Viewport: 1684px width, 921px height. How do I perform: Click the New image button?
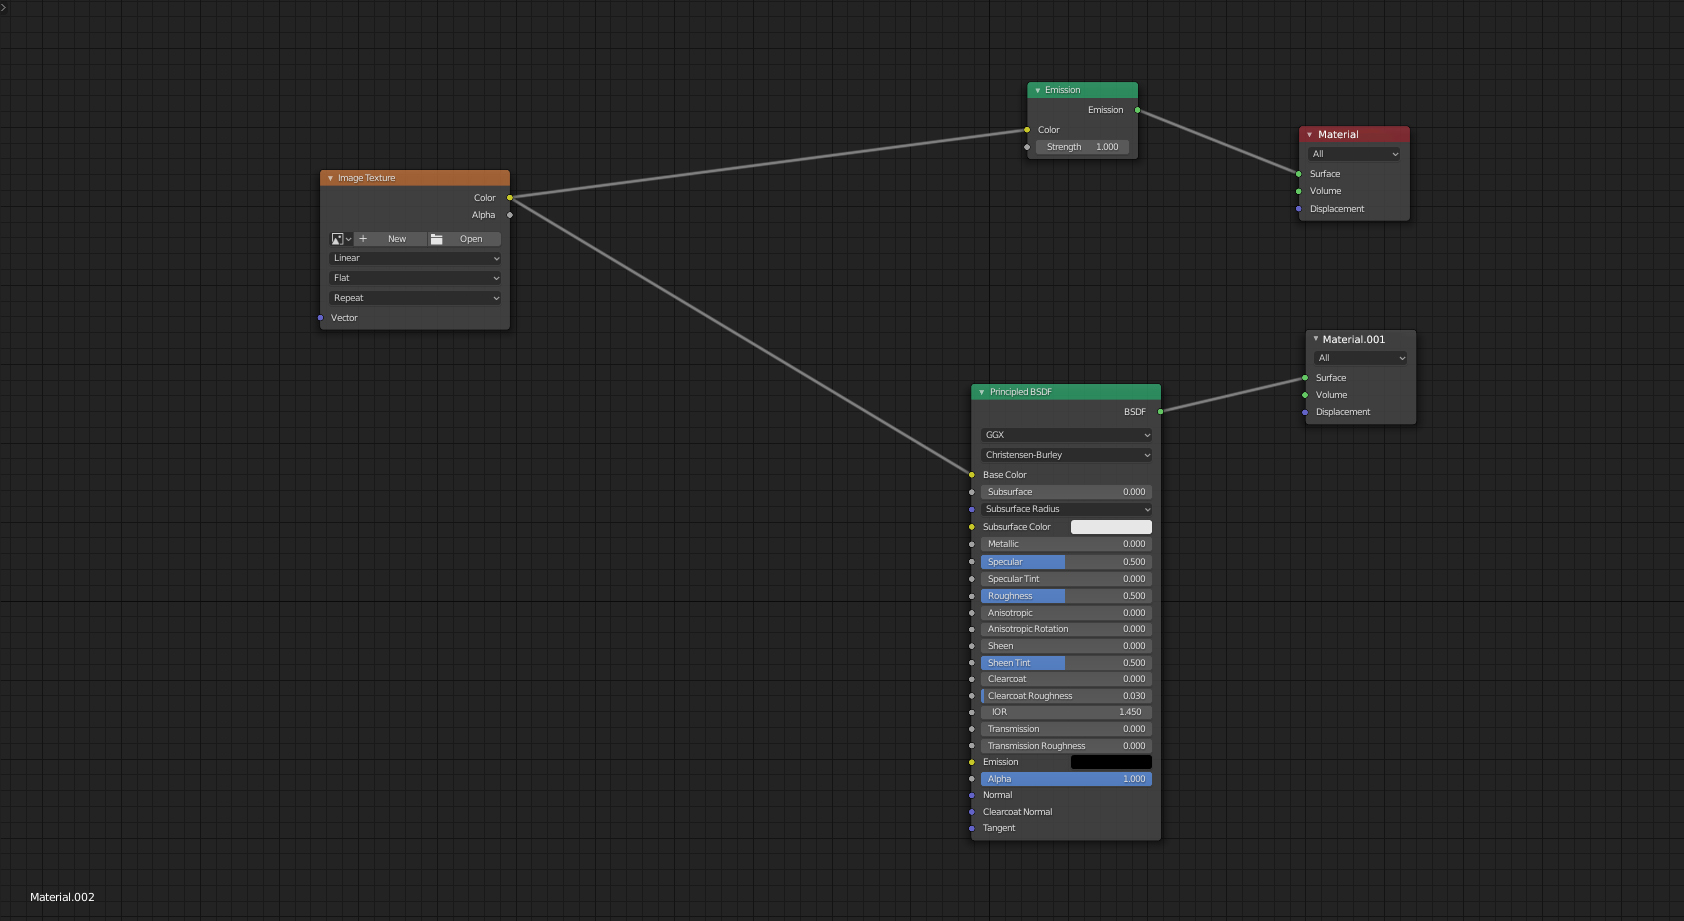391,239
